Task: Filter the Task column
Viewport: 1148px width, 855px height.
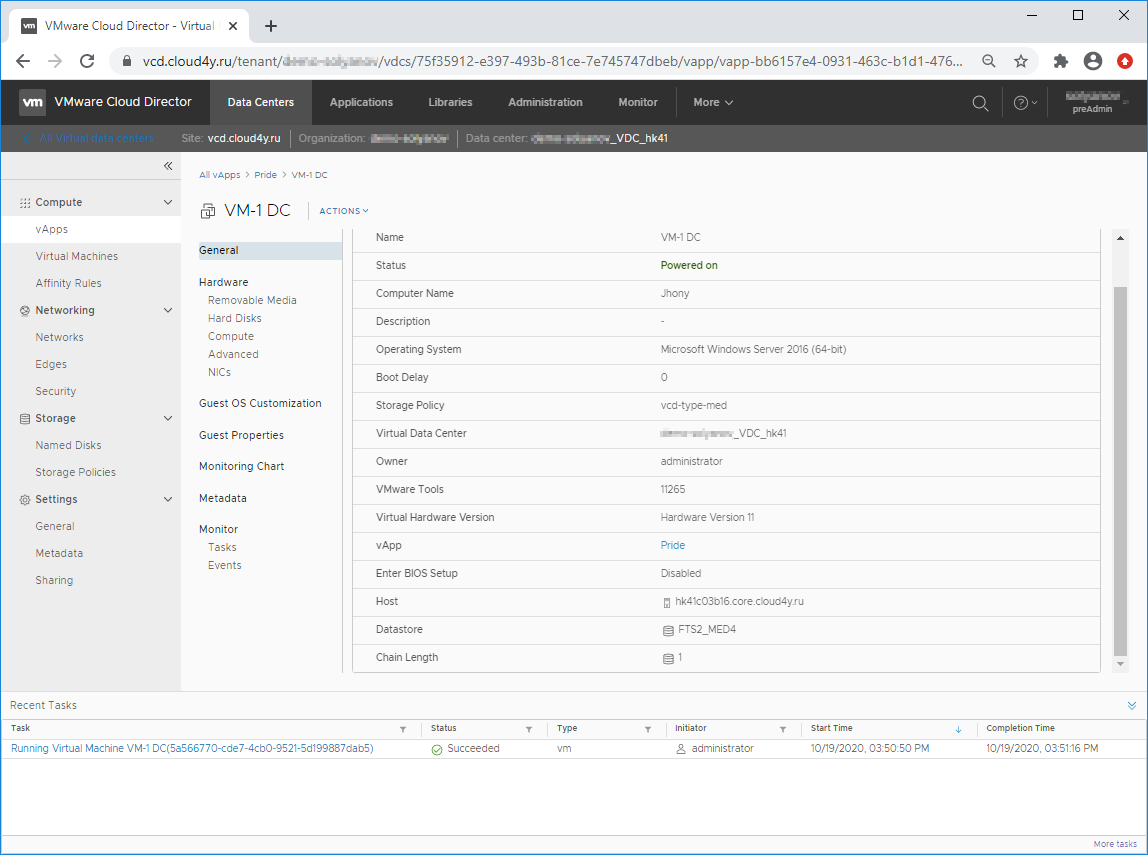Action: click(x=403, y=729)
